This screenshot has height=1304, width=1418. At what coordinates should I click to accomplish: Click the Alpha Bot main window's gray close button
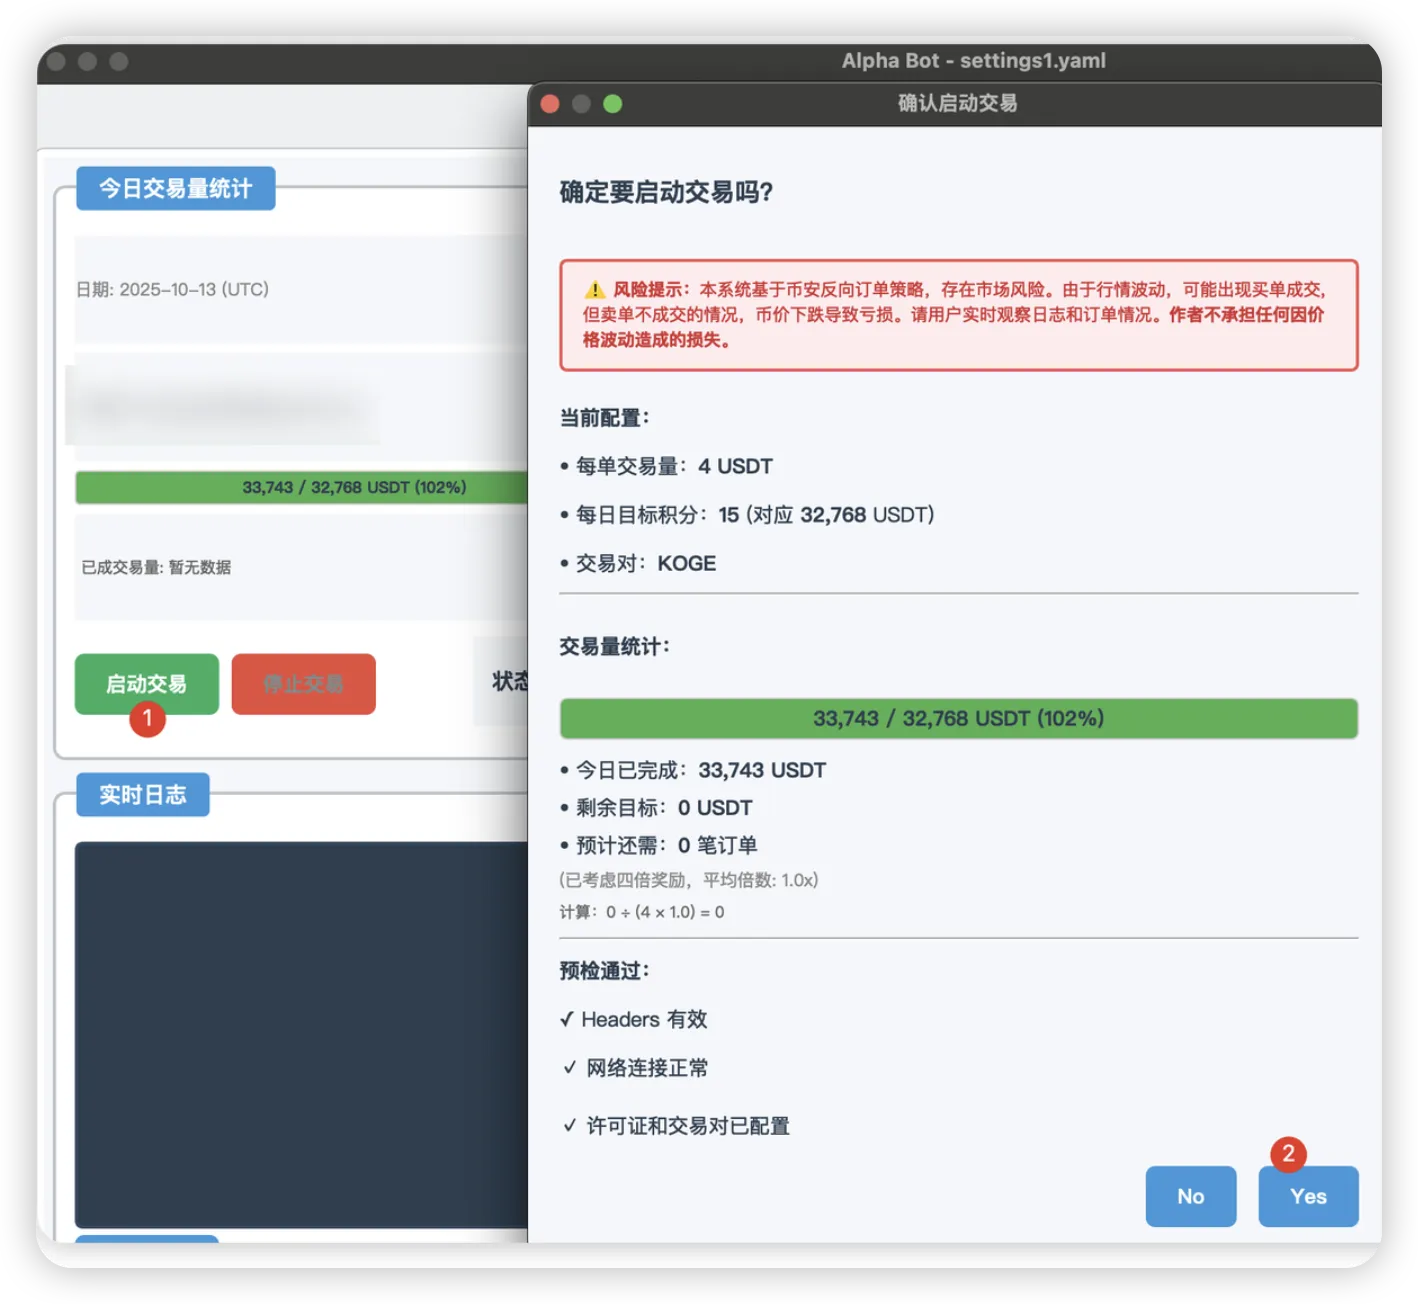coord(57,62)
